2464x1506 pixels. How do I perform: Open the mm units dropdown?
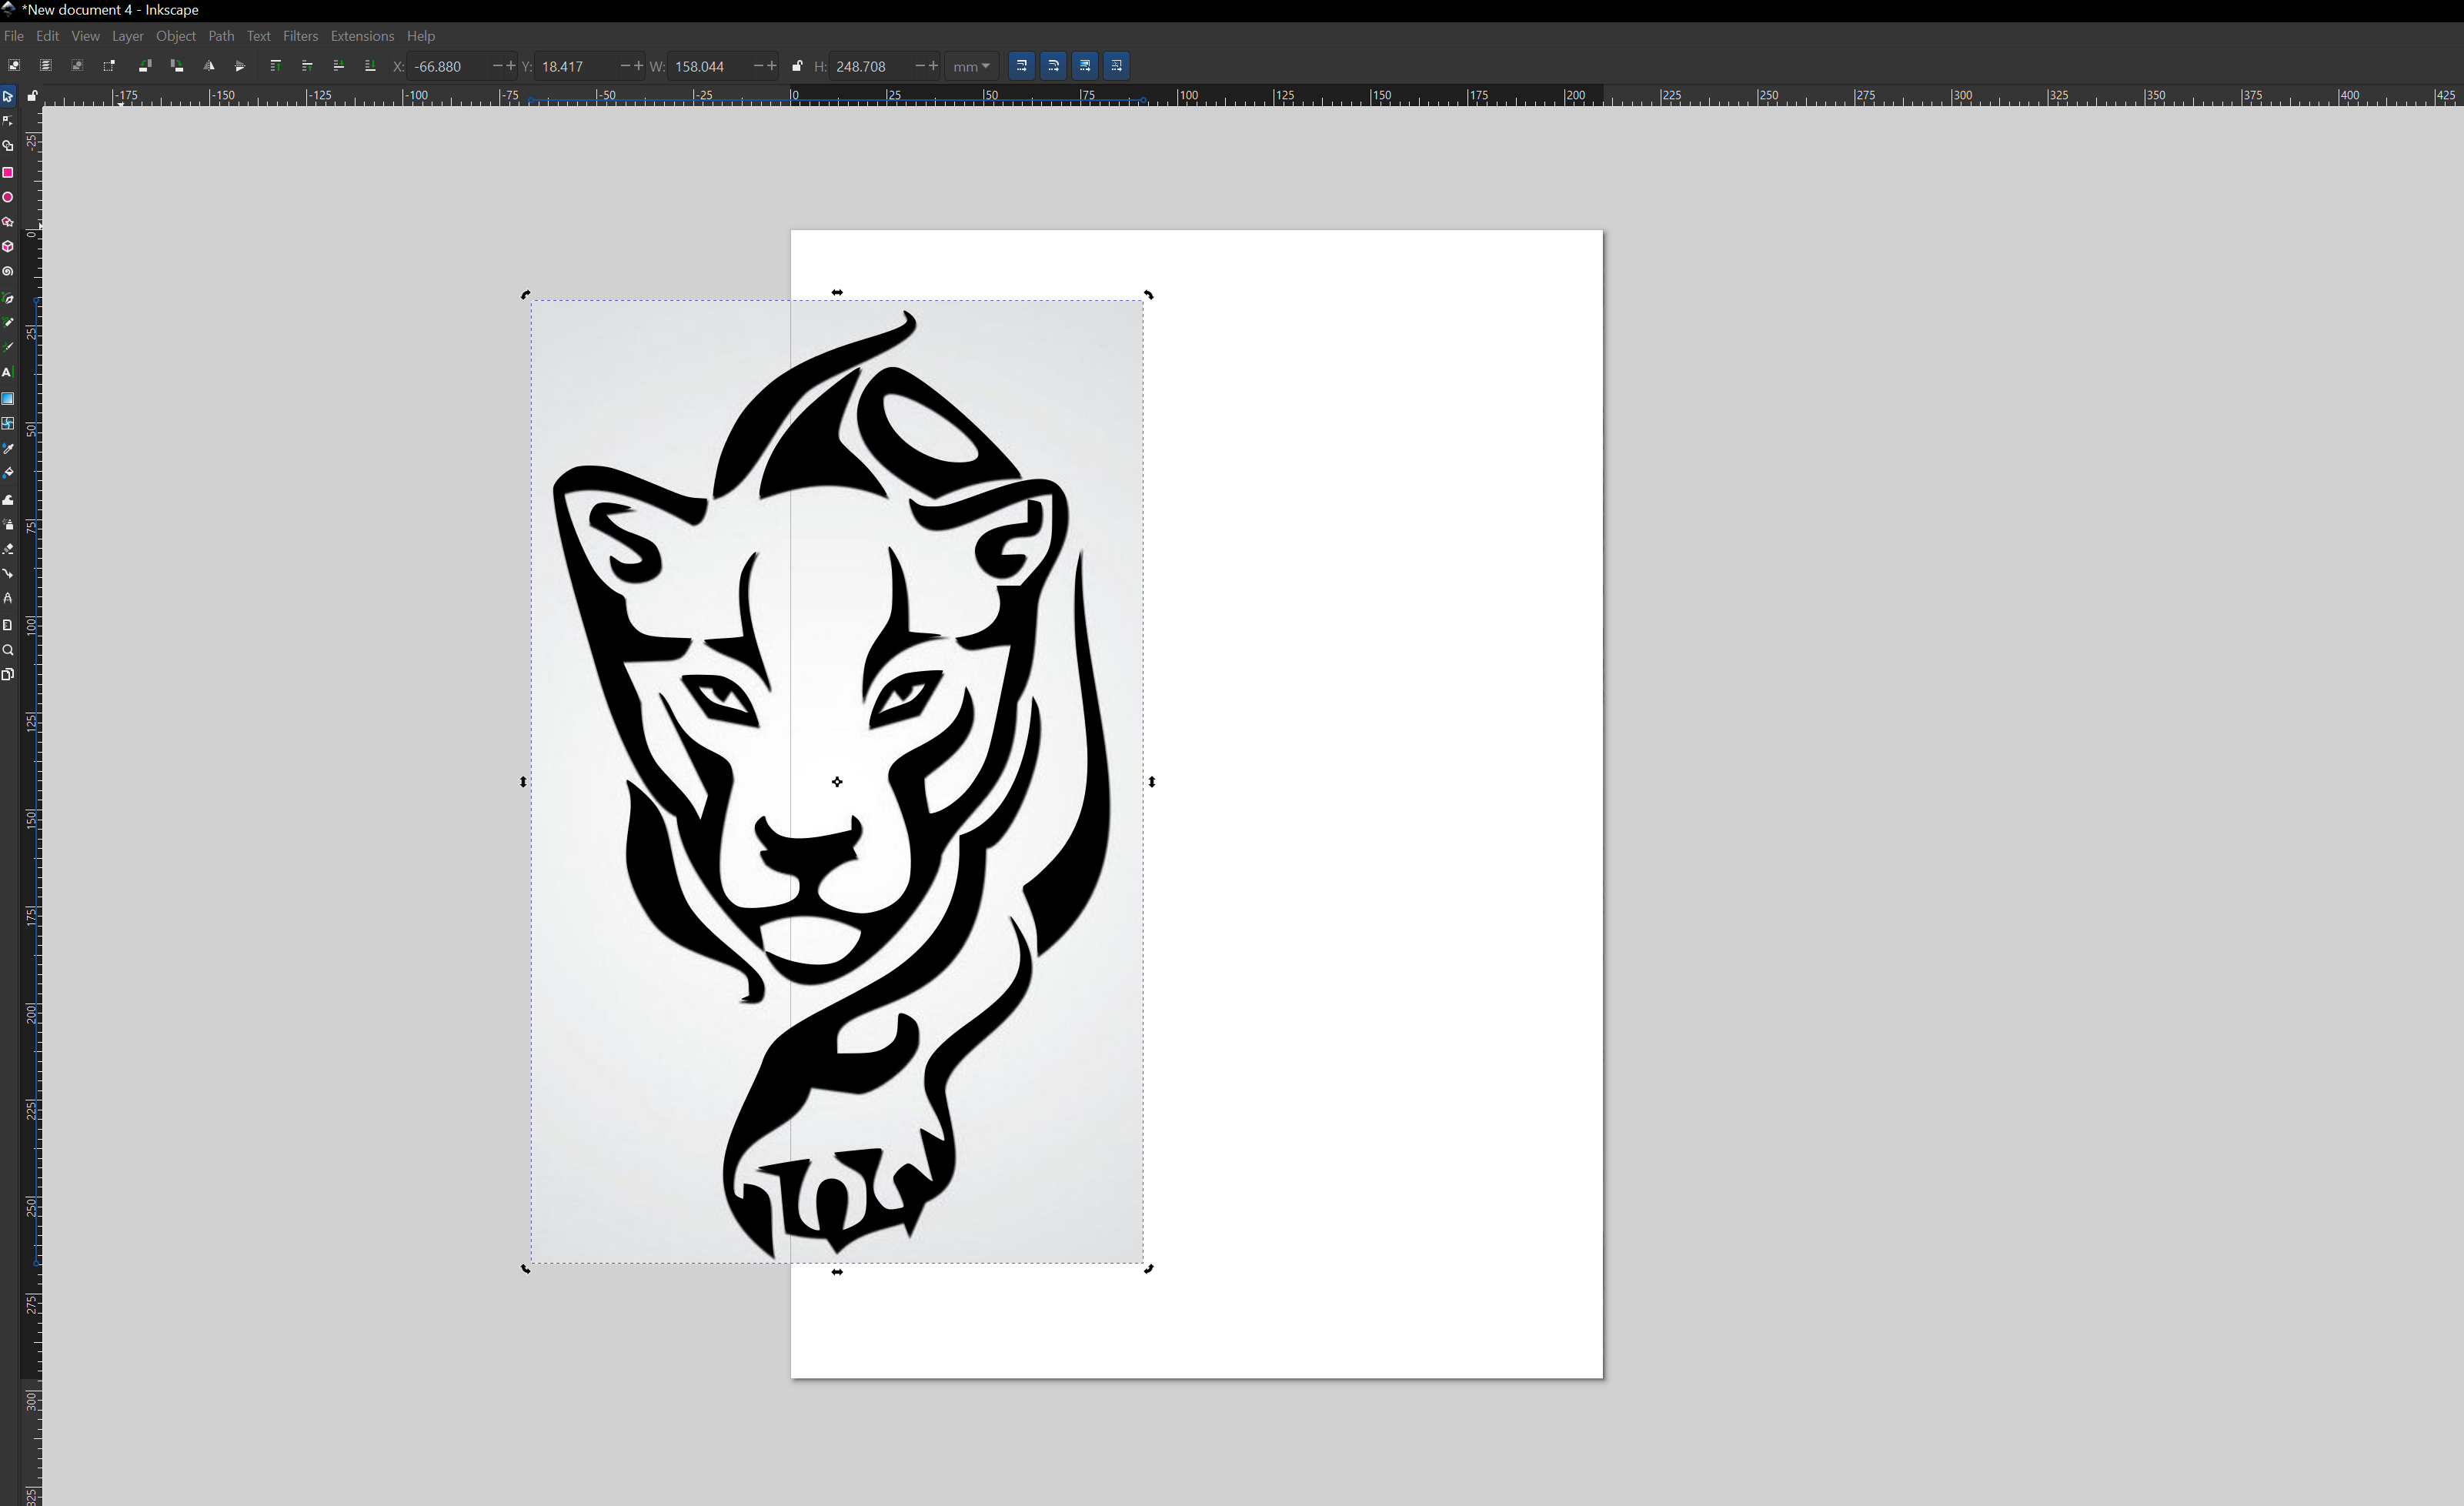click(x=971, y=66)
